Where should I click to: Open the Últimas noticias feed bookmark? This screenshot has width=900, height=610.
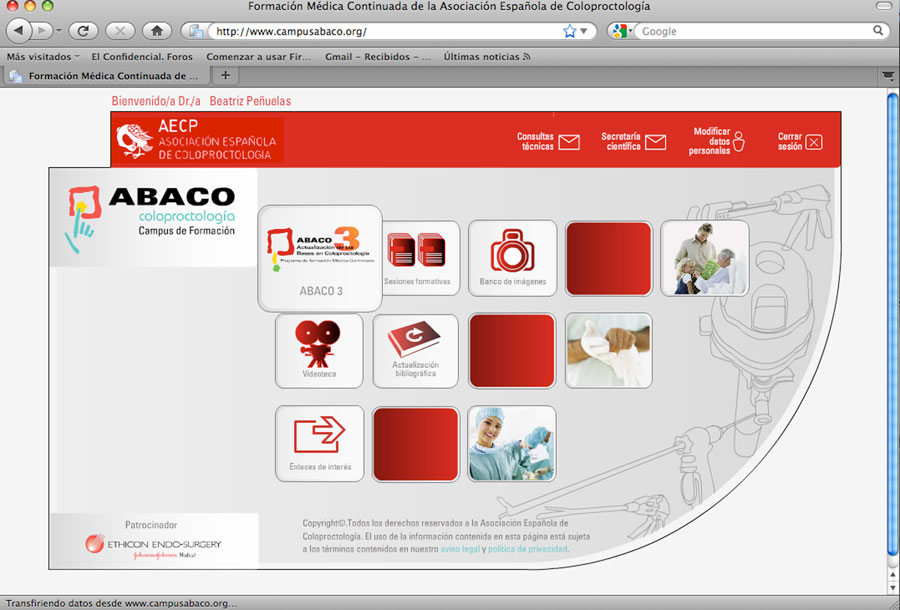487,57
